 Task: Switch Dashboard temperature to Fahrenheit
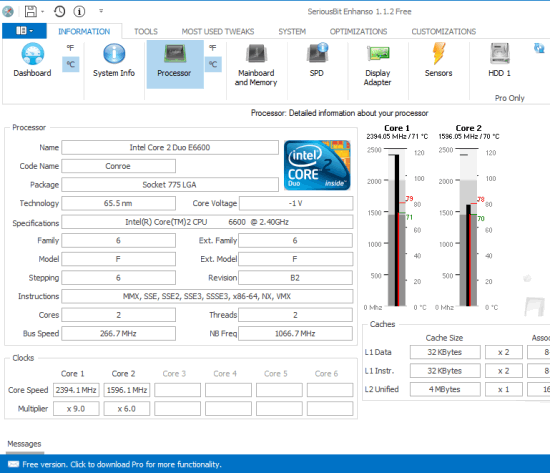click(x=71, y=48)
